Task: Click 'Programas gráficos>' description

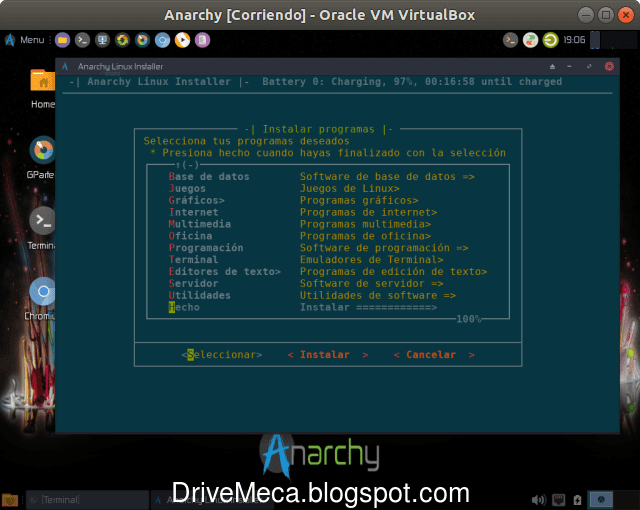Action: [x=359, y=200]
